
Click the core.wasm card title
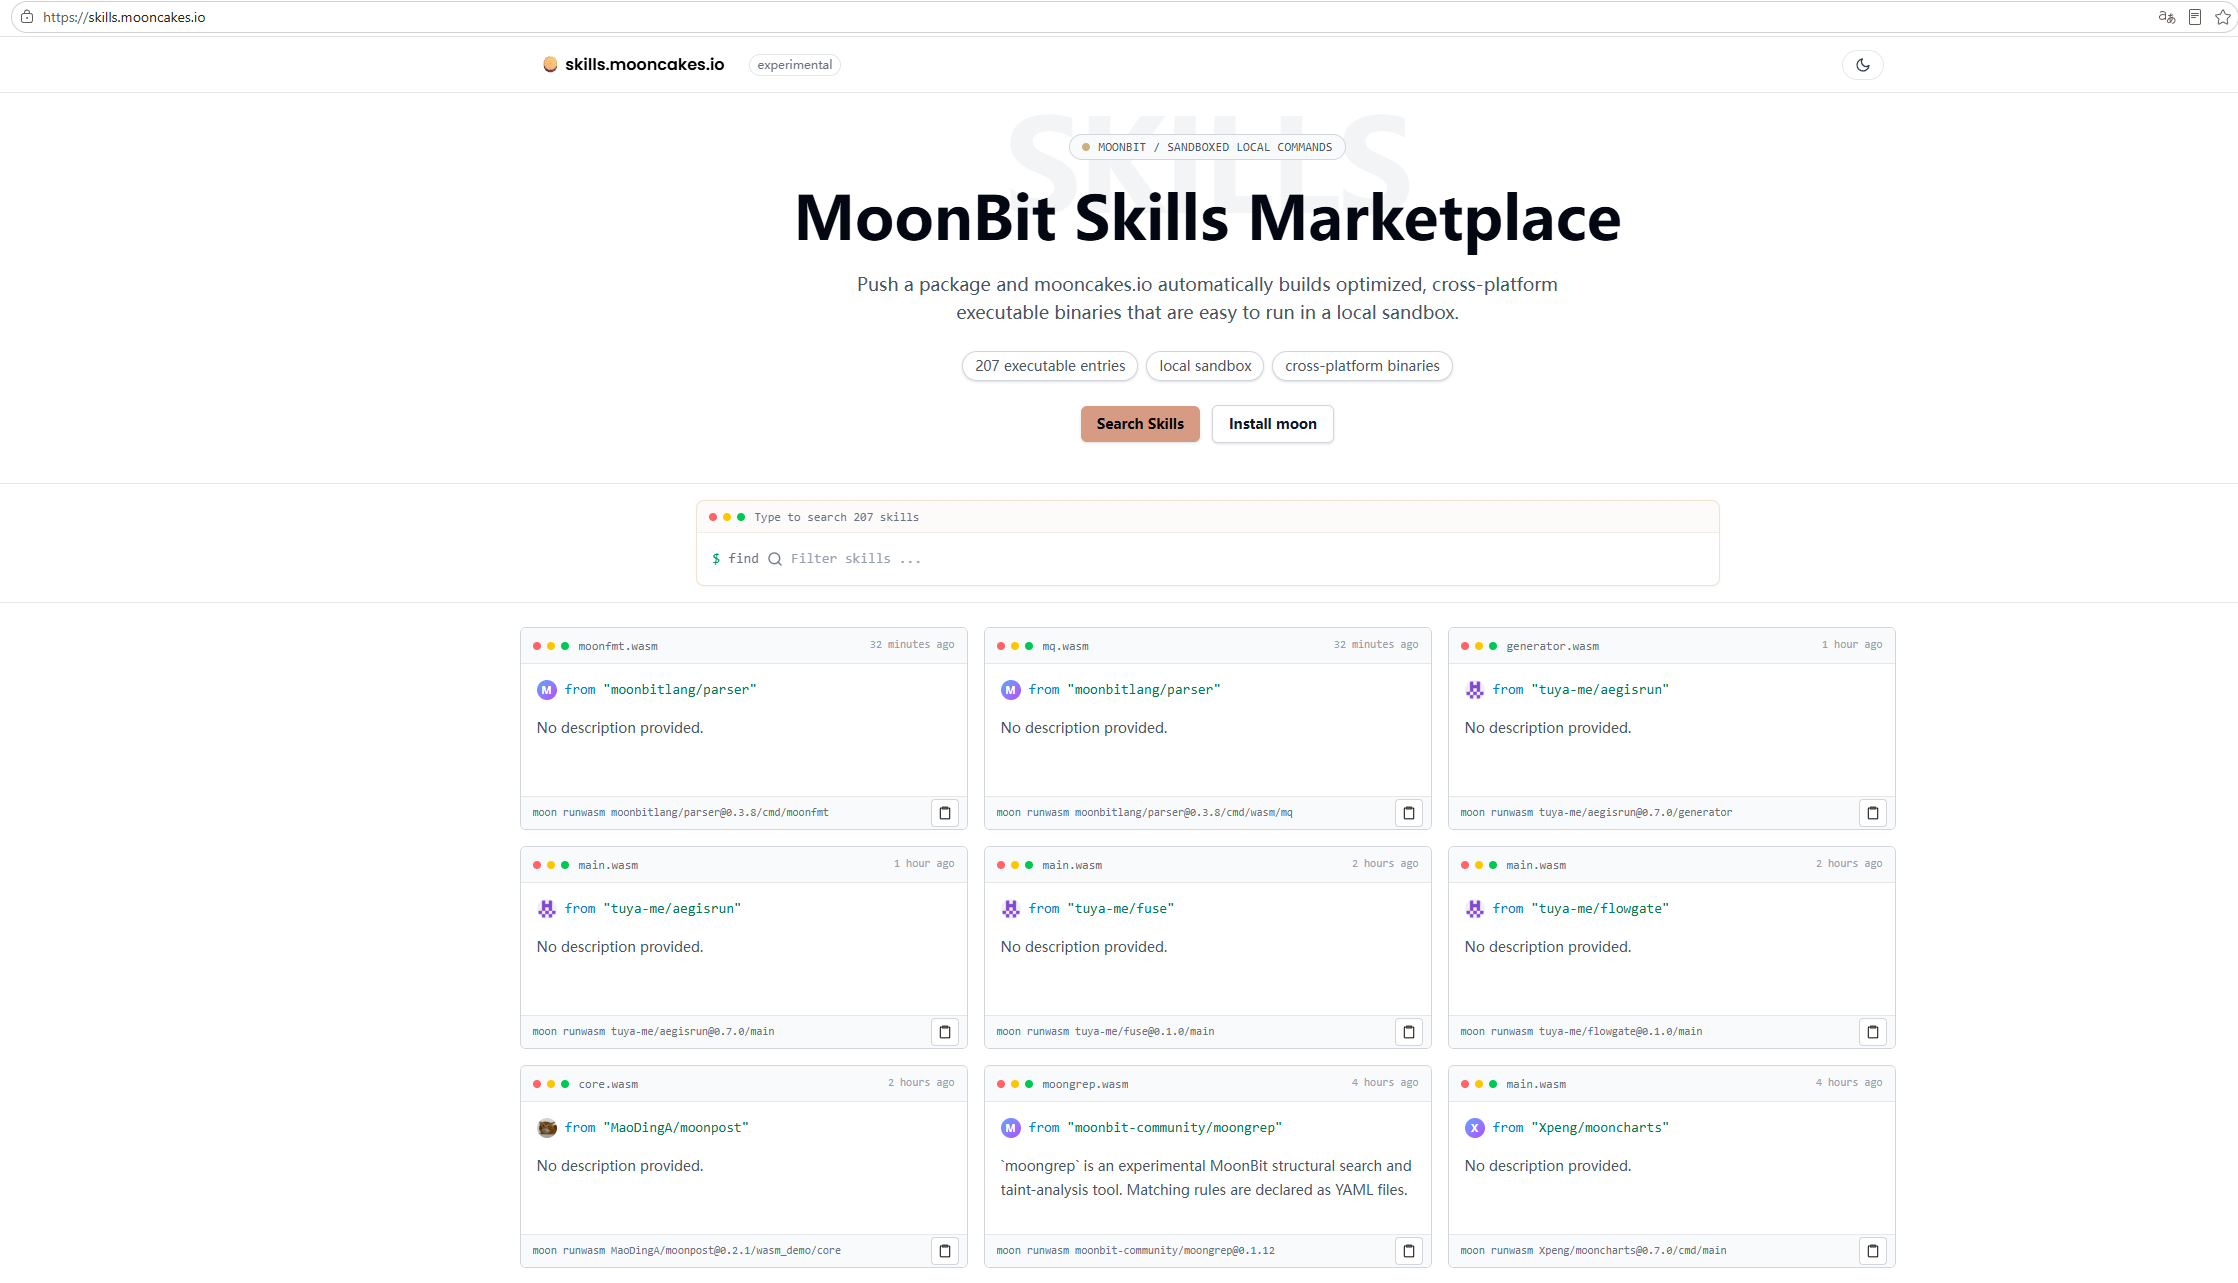pos(608,1084)
